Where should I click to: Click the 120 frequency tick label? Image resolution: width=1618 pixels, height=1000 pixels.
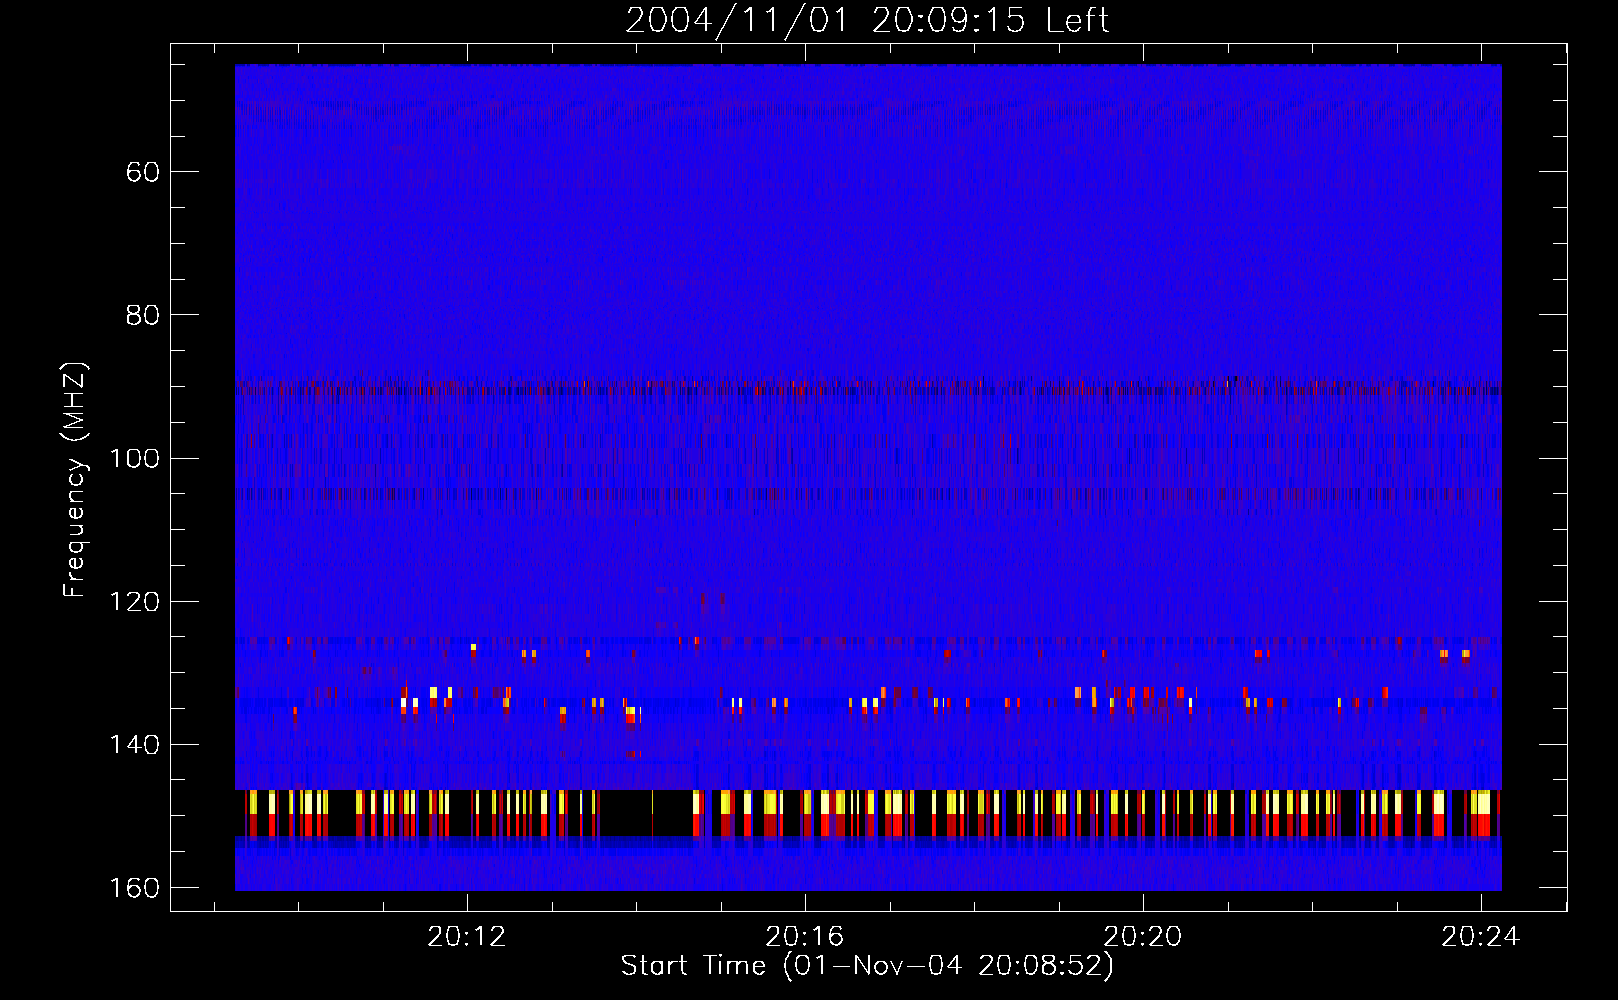coord(134,602)
